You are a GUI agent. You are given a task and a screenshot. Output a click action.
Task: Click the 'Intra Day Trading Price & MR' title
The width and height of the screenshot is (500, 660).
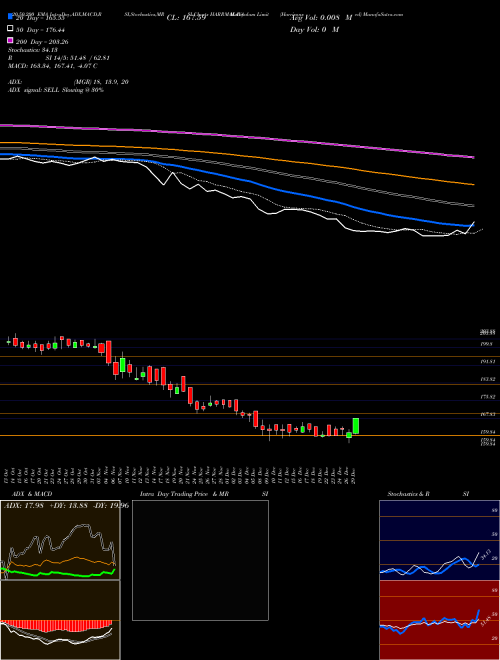[184, 494]
